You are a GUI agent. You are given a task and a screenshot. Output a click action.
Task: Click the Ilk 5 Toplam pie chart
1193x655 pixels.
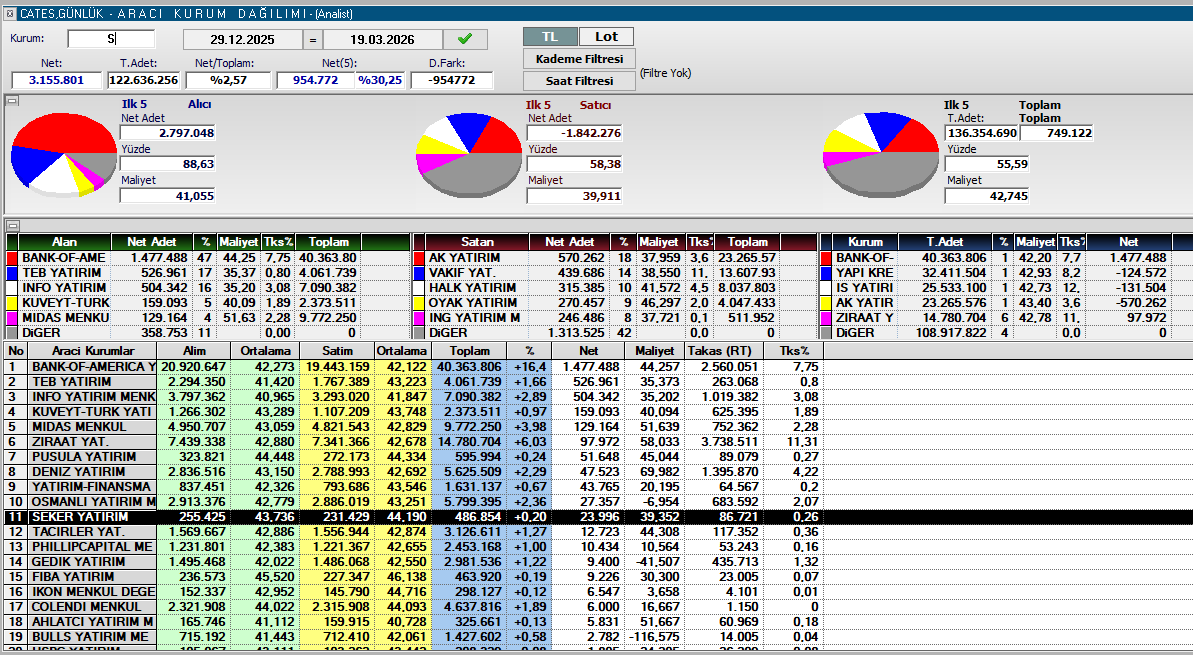pyautogui.click(x=881, y=156)
